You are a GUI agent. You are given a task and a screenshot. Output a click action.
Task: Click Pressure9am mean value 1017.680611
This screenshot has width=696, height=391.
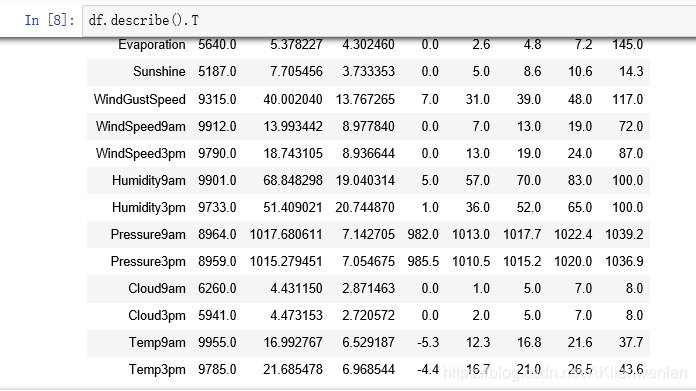coord(286,234)
